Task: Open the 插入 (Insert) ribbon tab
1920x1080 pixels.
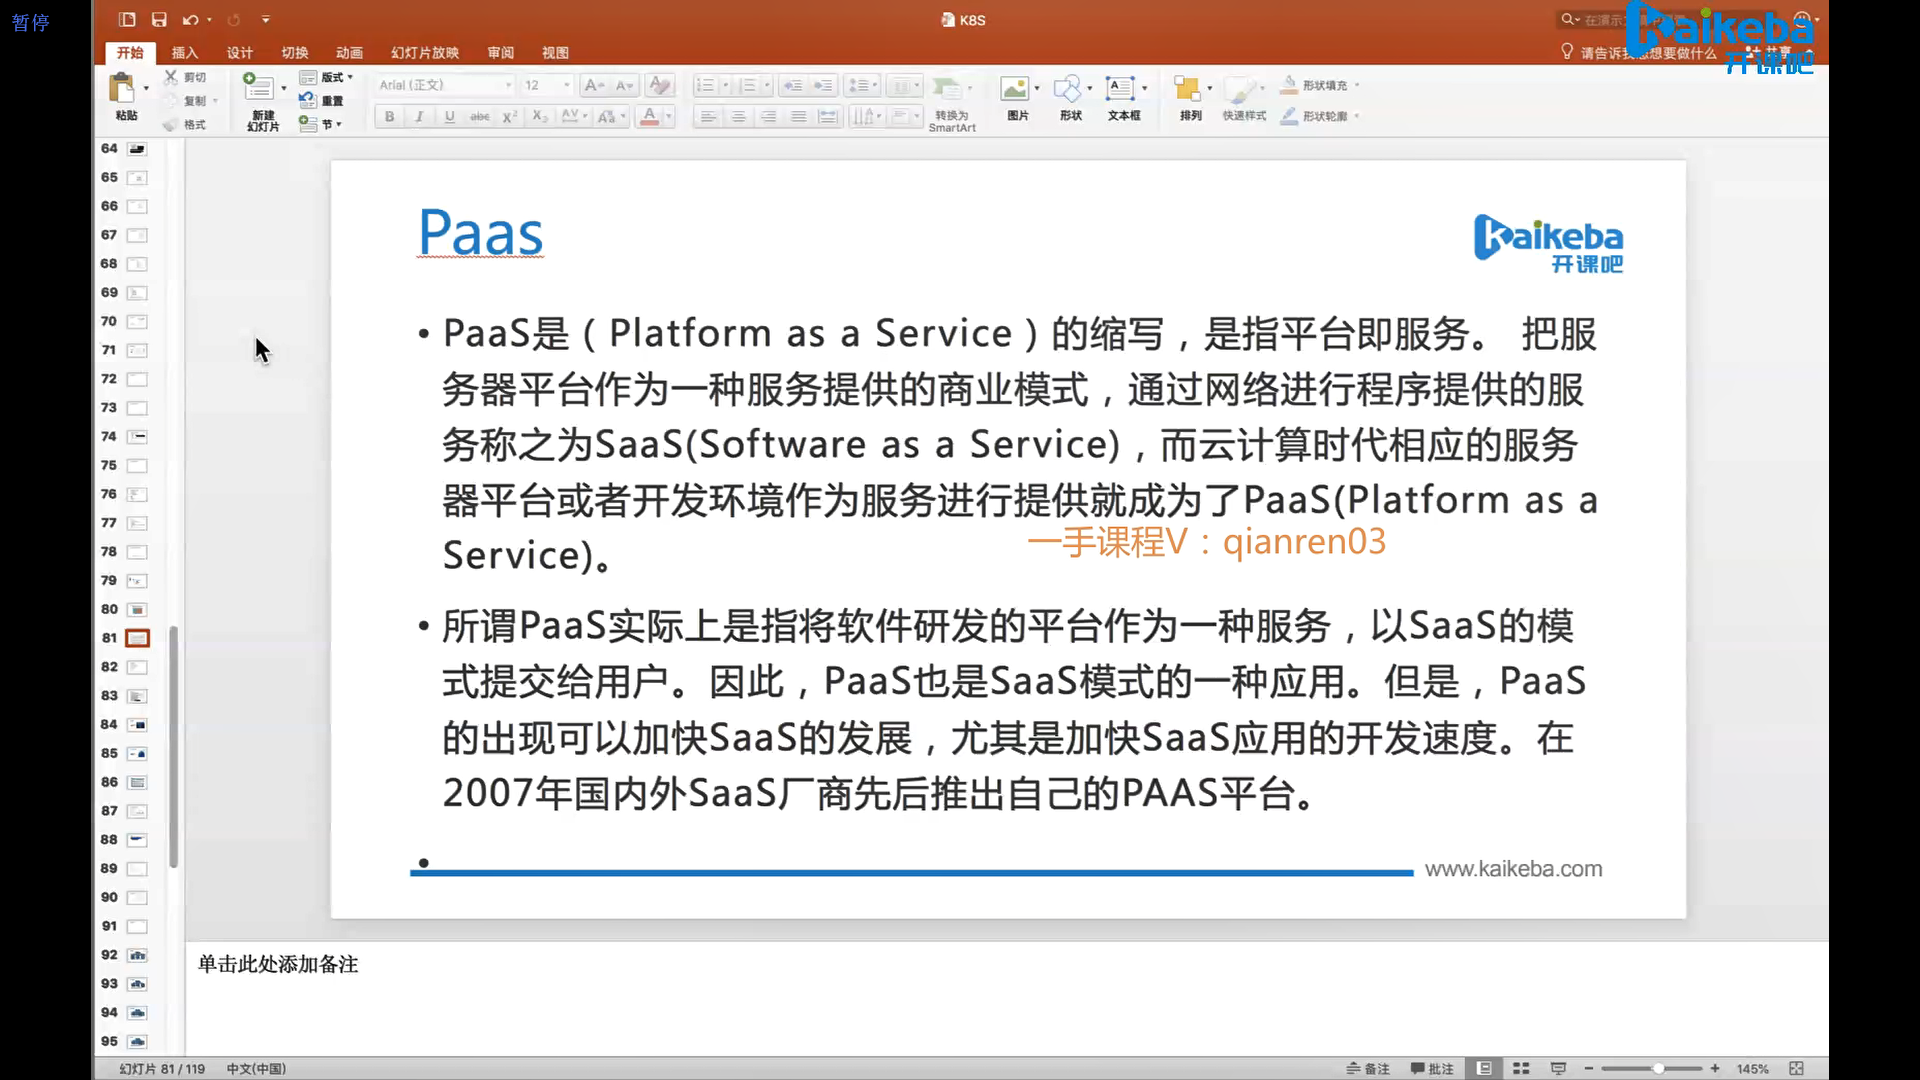Action: pyautogui.click(x=184, y=53)
